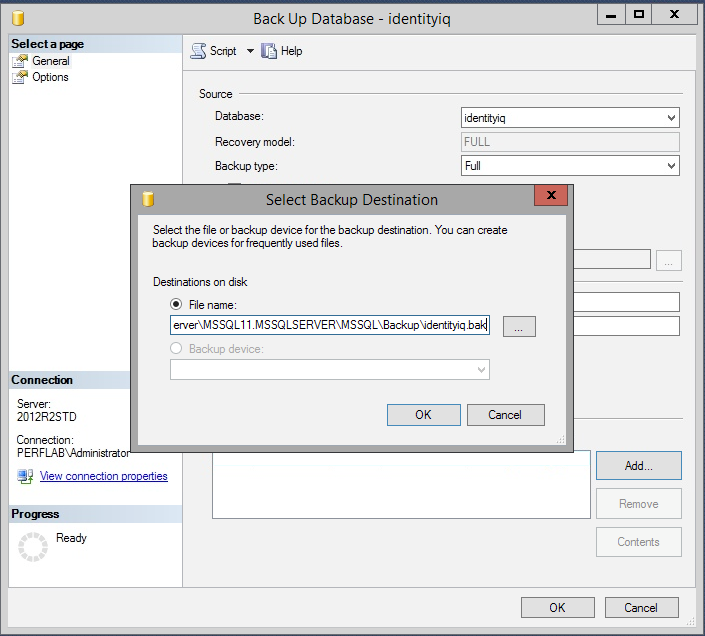705x636 pixels.
Task: Open the Script dropdown arrow
Action: [x=250, y=51]
